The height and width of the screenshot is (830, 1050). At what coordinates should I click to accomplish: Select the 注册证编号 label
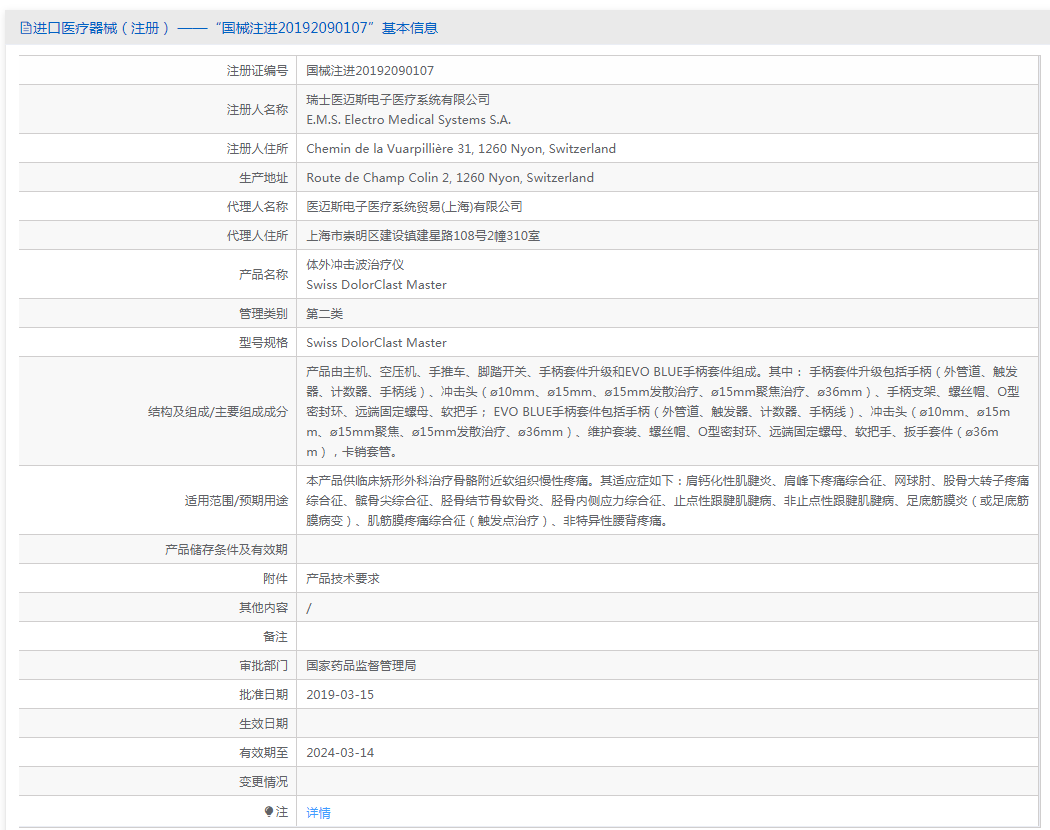click(257, 70)
